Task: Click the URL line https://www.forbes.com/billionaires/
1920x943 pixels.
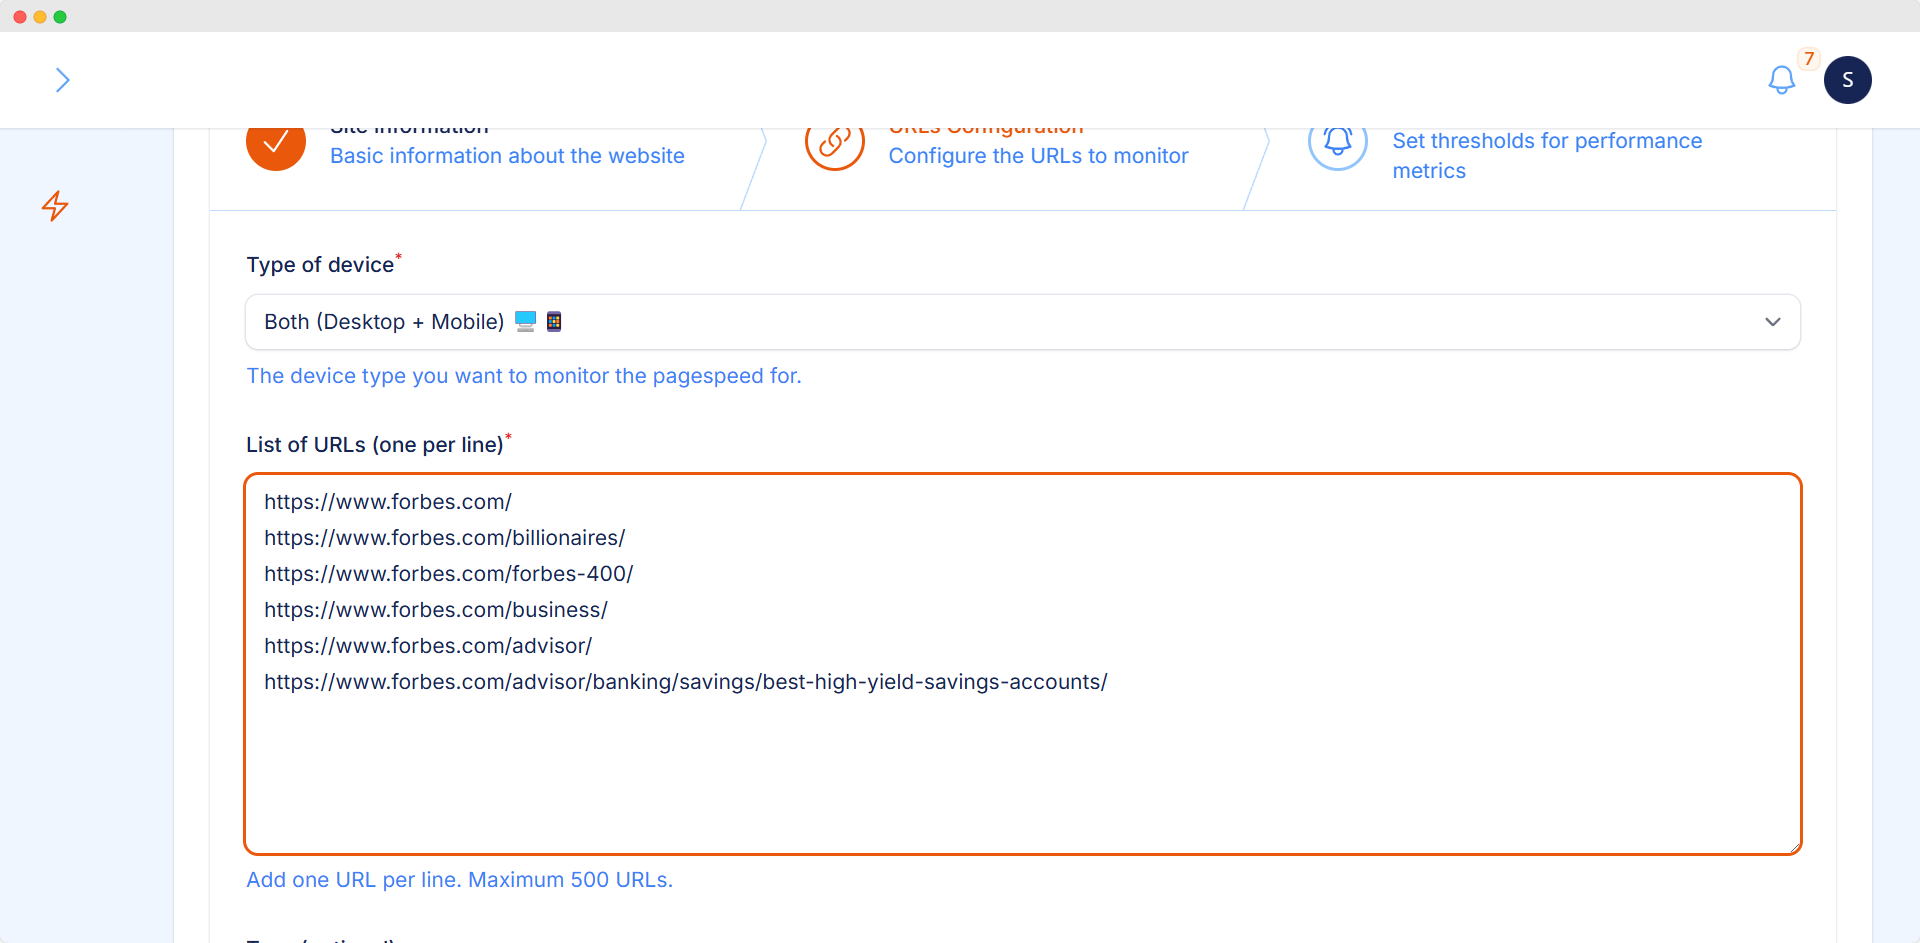Action: tap(444, 538)
